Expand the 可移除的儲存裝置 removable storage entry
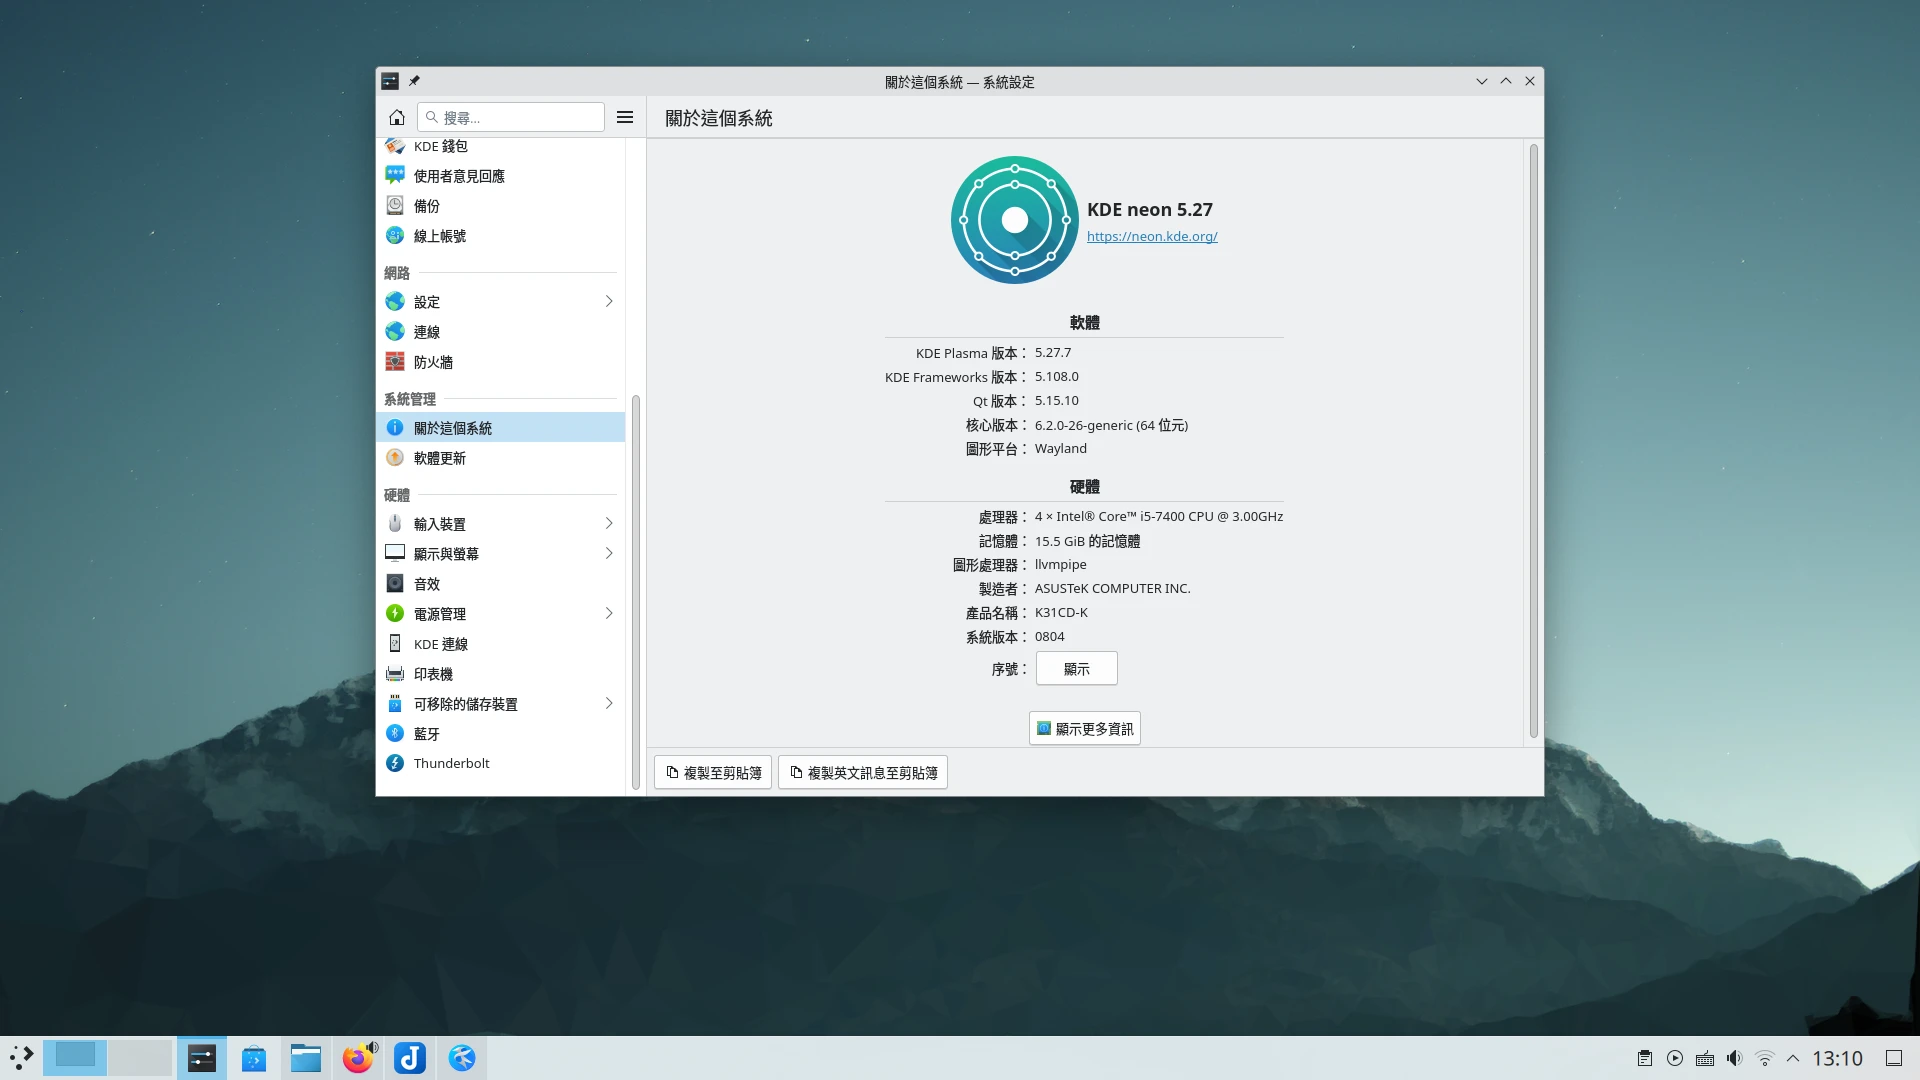 coord(608,703)
